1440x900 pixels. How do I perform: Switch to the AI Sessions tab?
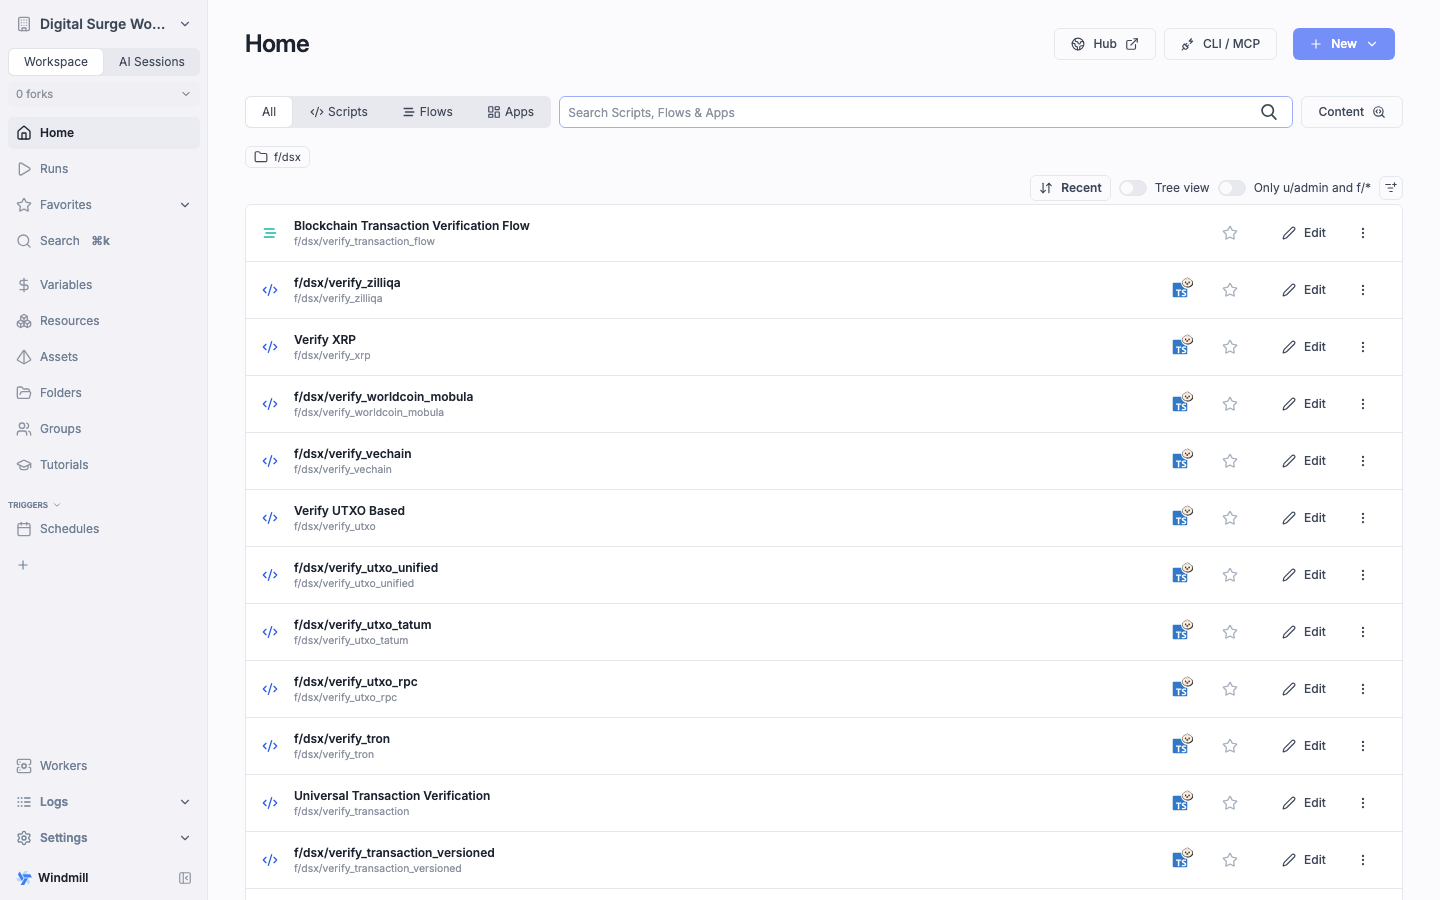pos(152,62)
